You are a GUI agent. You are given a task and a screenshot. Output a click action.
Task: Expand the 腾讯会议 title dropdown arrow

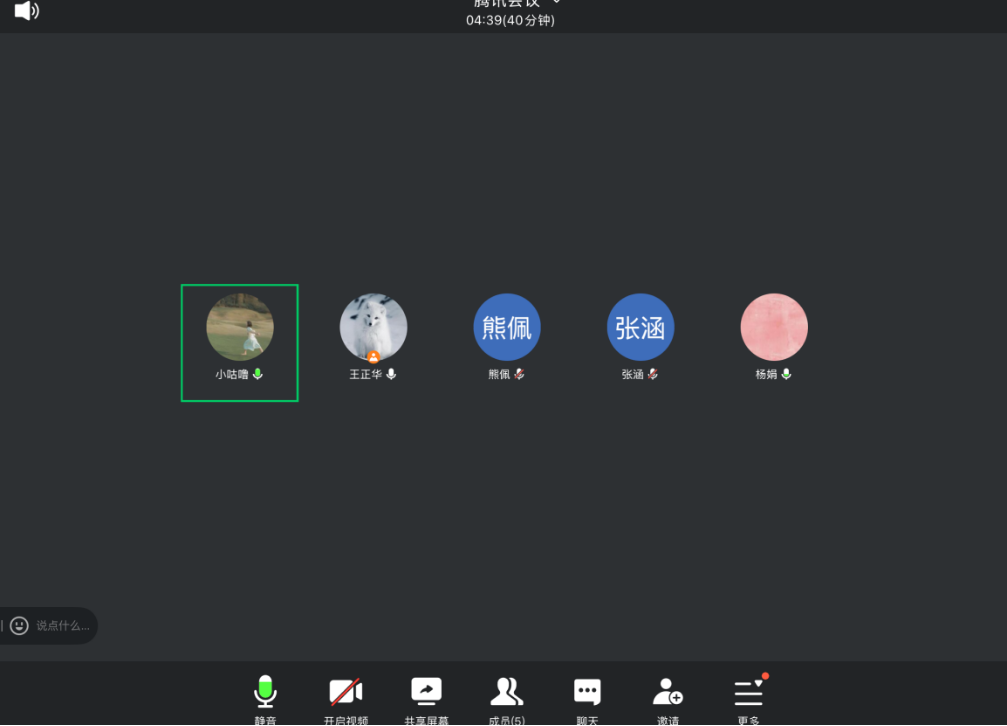point(557,3)
